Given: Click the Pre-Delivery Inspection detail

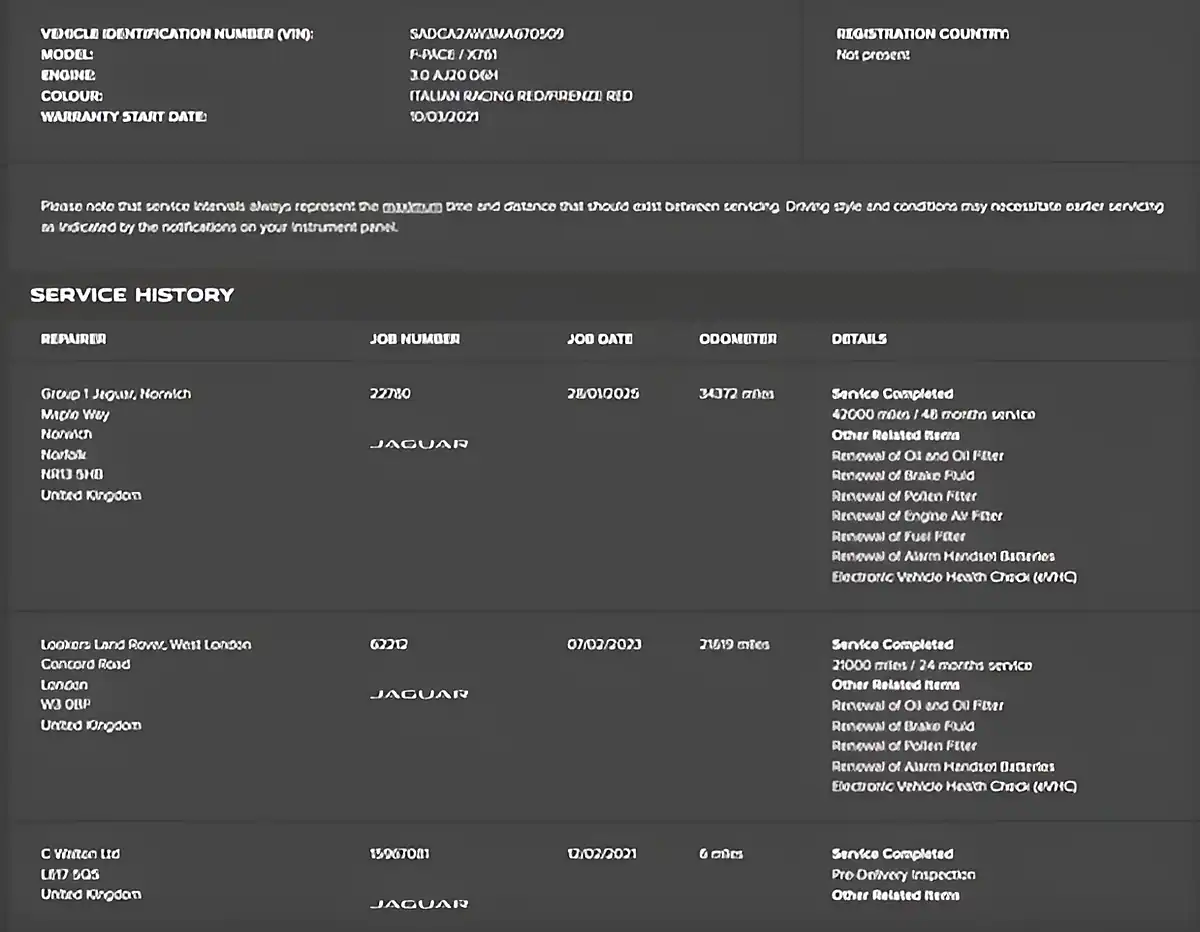Looking at the screenshot, I should [x=903, y=874].
